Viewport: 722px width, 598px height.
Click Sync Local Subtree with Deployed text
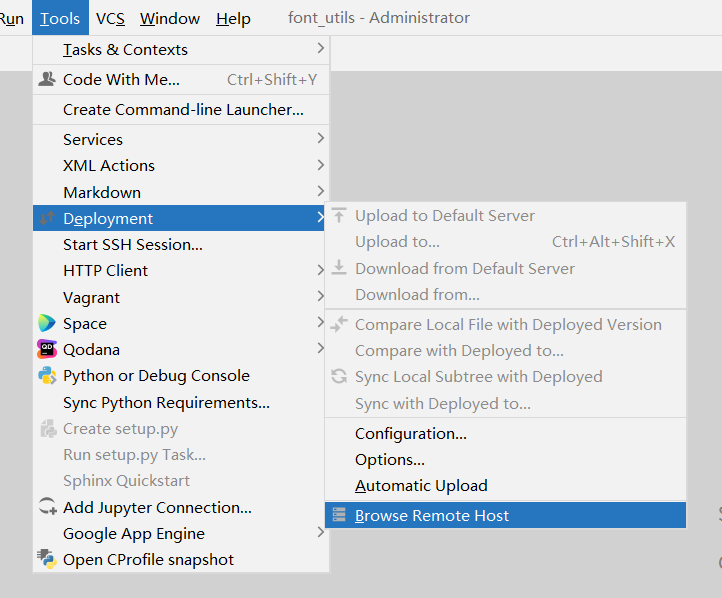479,377
